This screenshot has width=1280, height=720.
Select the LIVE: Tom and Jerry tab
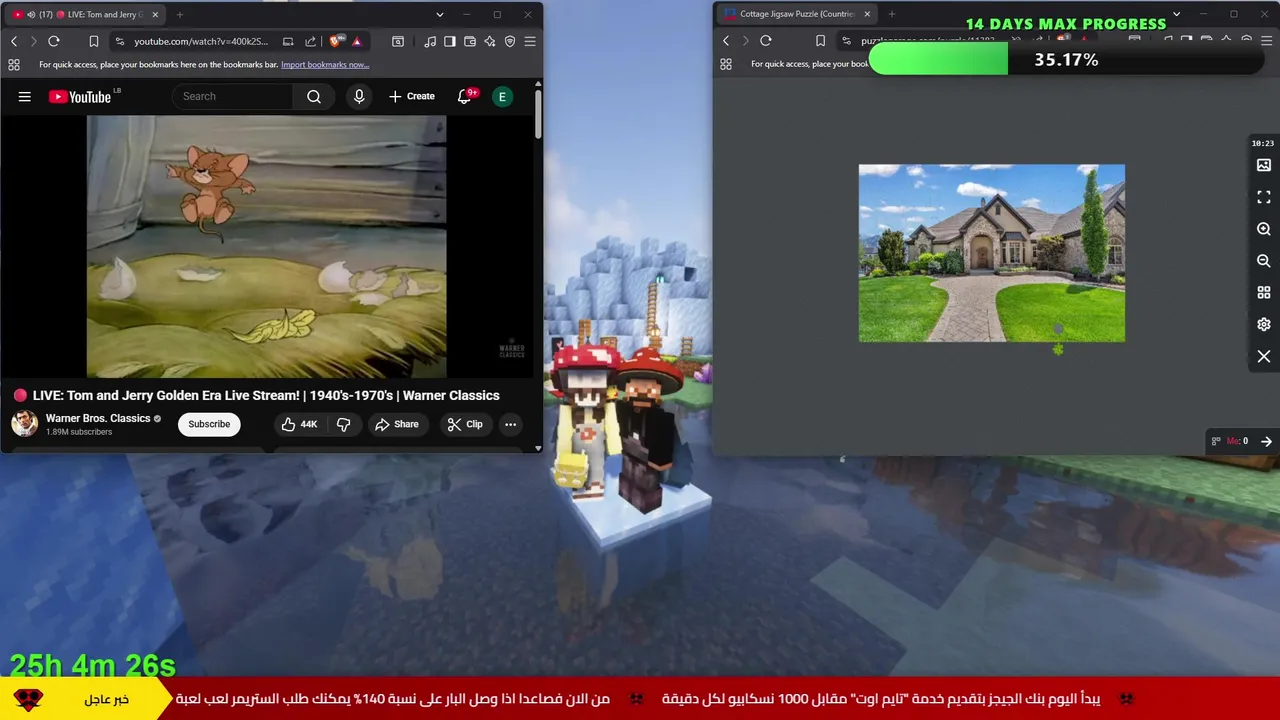85,14
